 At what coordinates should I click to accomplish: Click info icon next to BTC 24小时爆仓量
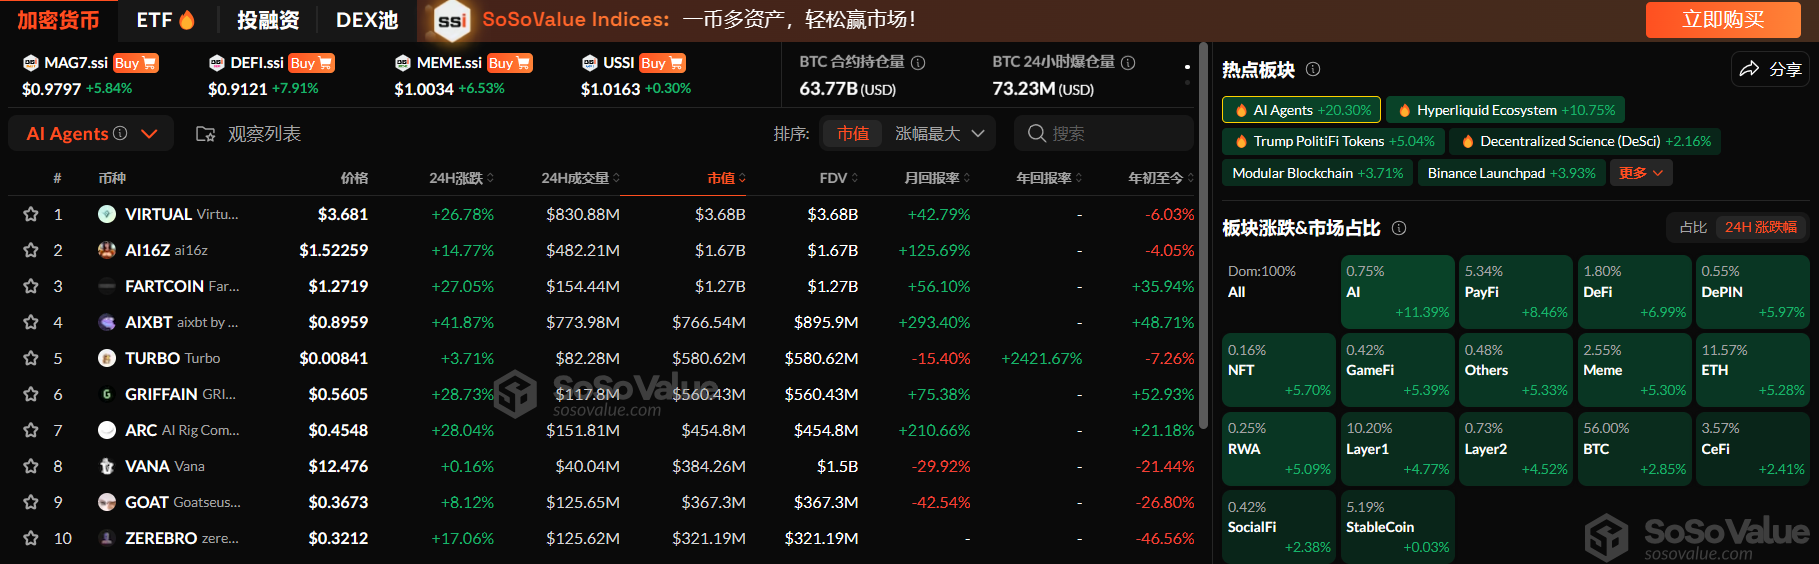pos(1128,62)
